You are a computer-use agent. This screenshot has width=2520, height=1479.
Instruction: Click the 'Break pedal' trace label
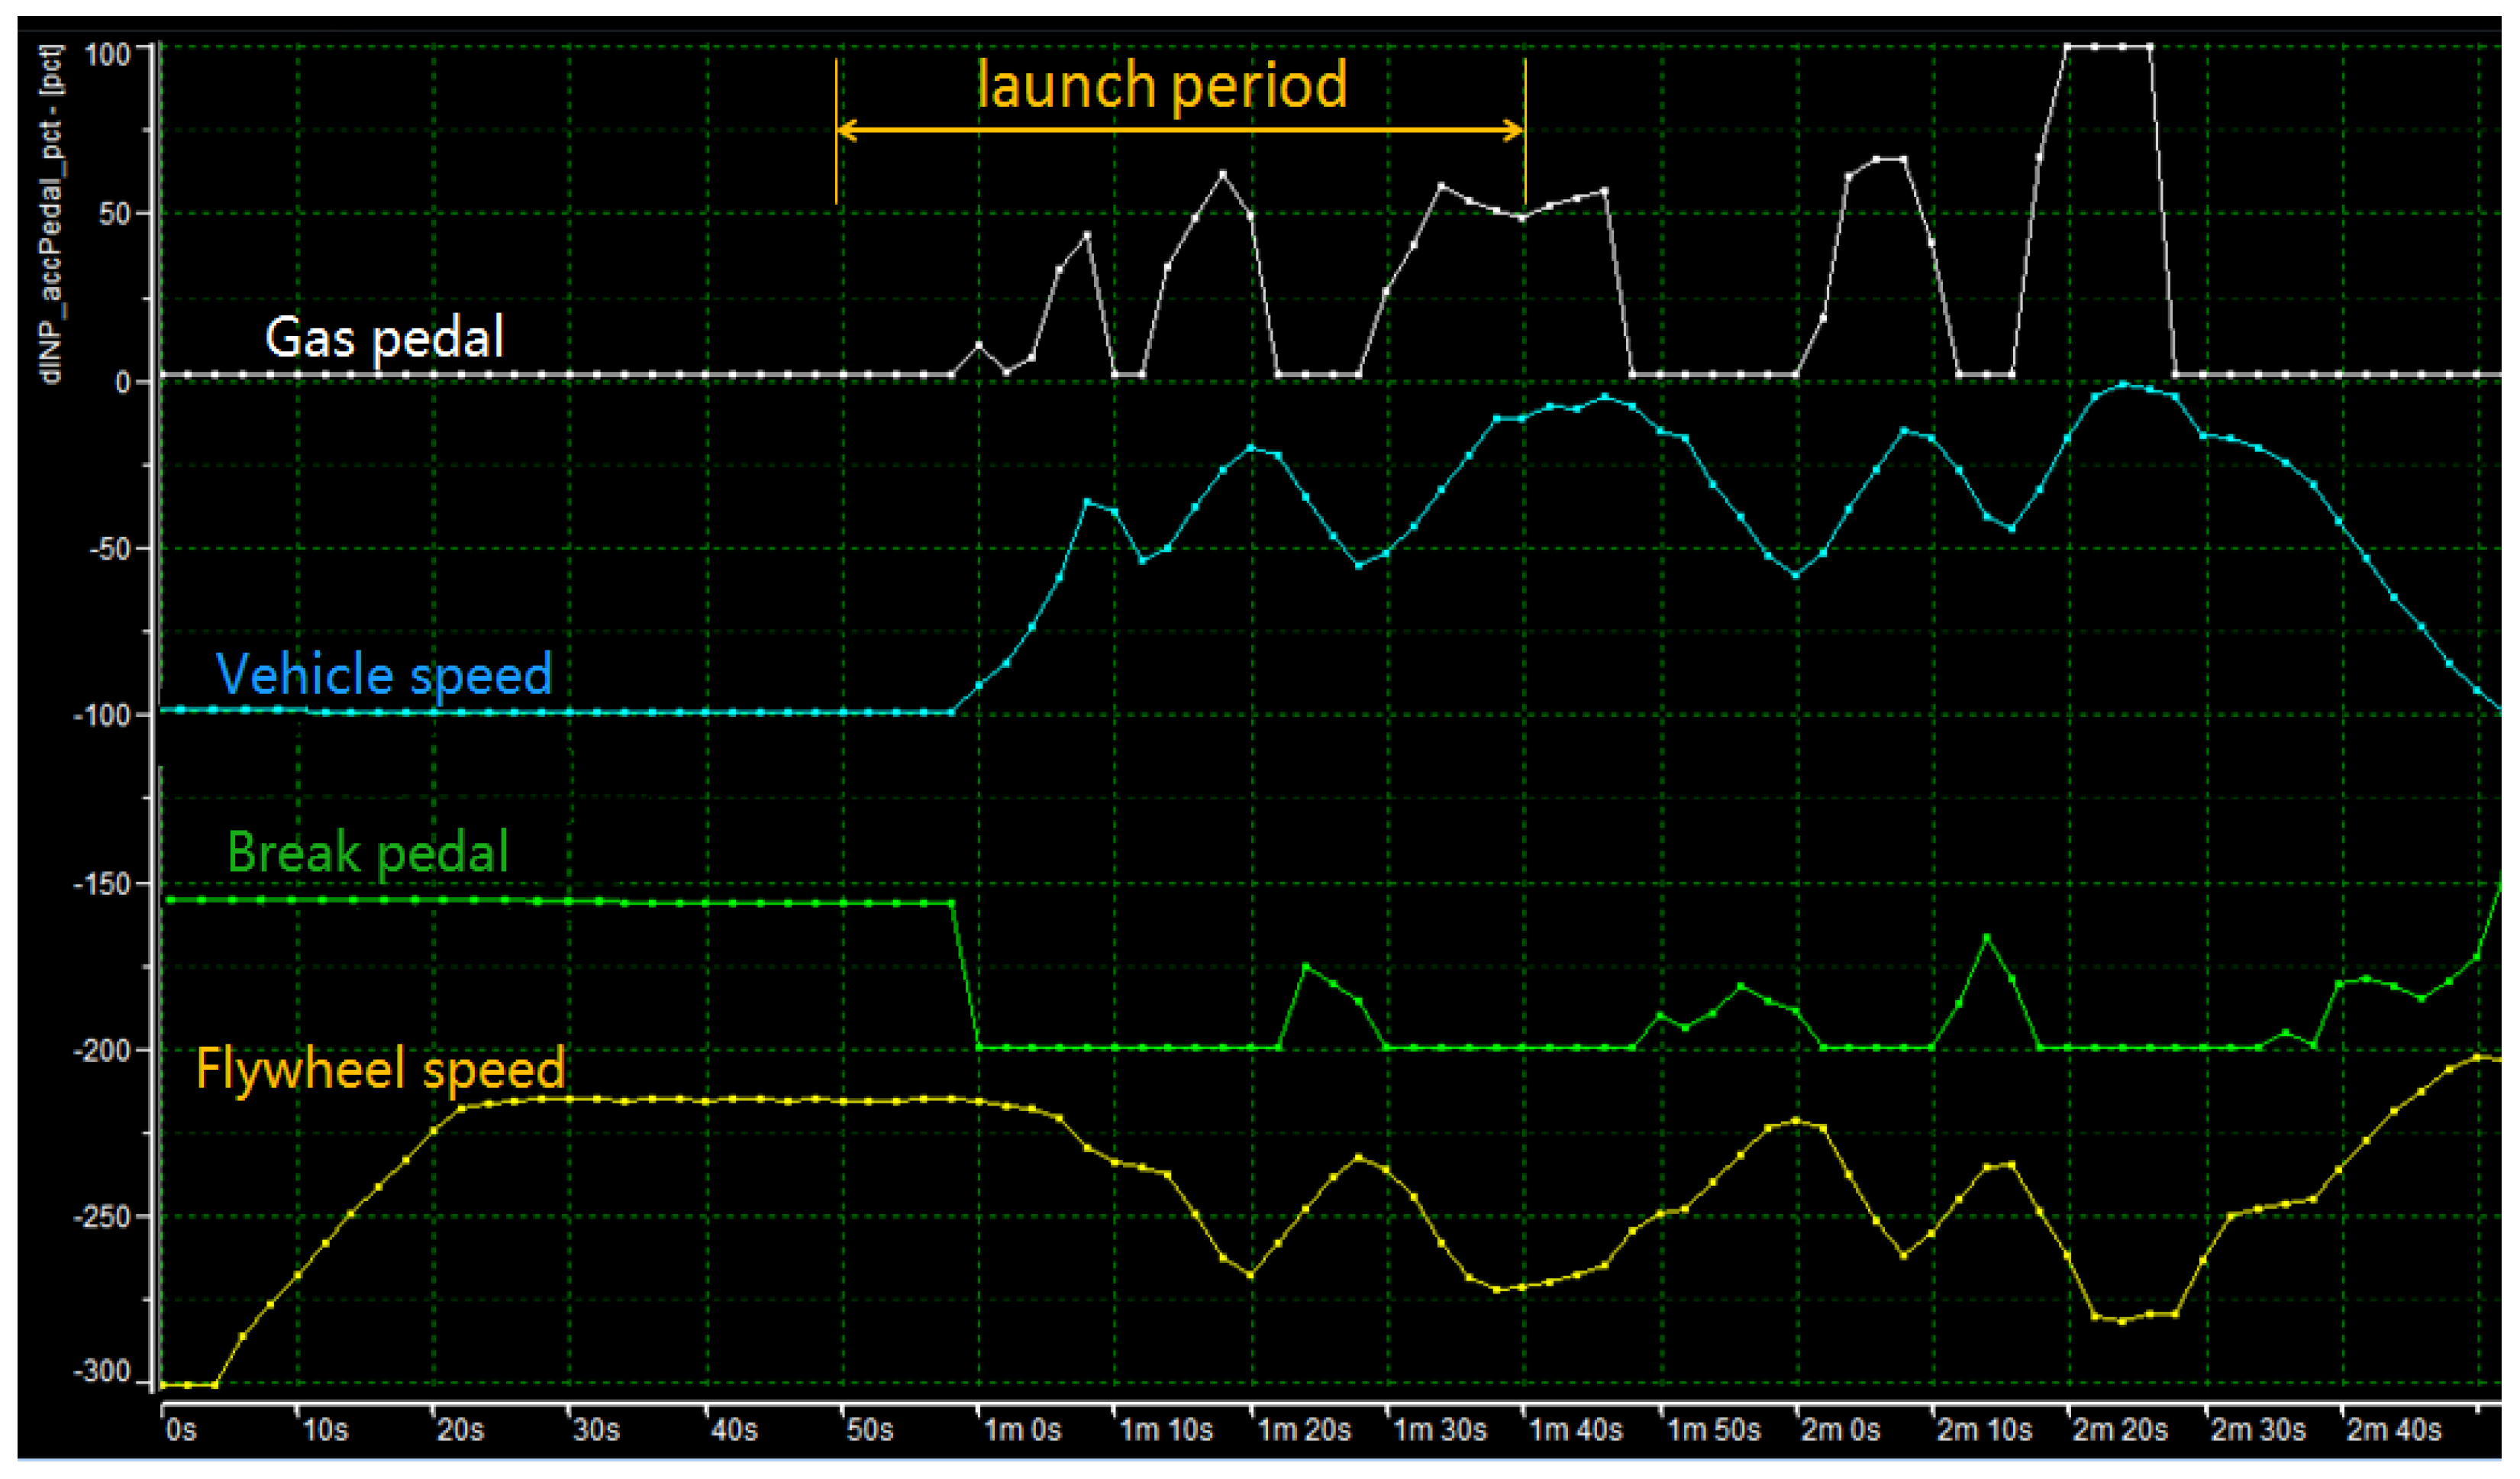tap(368, 852)
